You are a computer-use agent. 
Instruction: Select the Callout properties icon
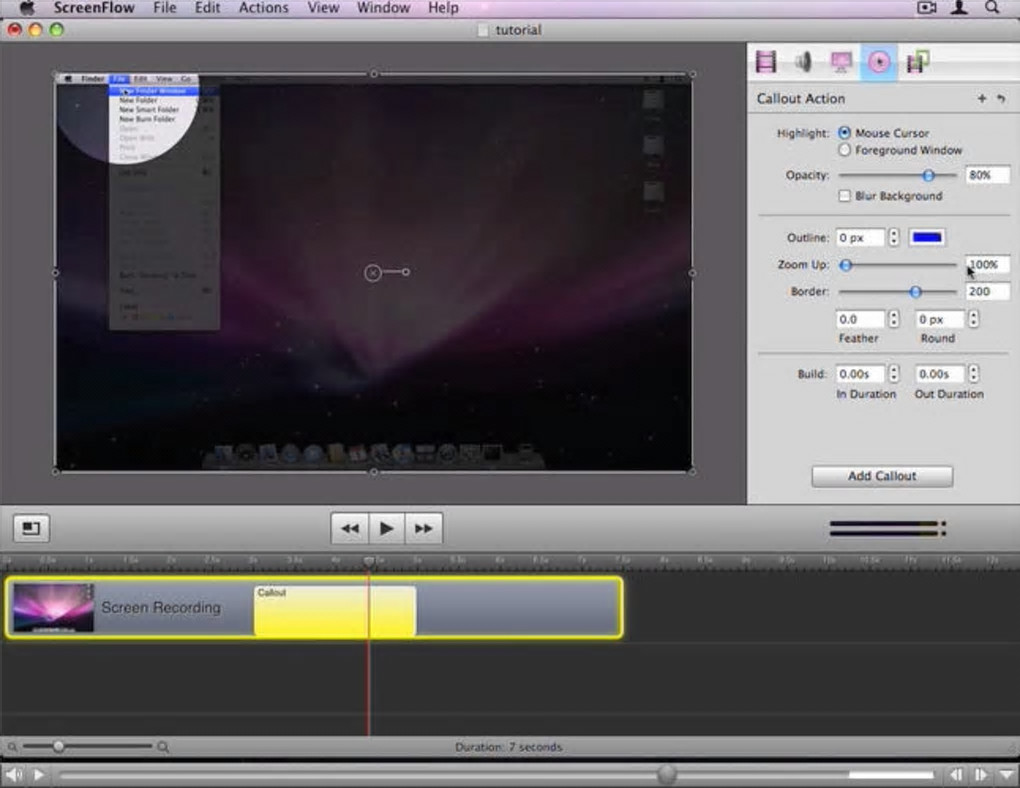click(879, 62)
